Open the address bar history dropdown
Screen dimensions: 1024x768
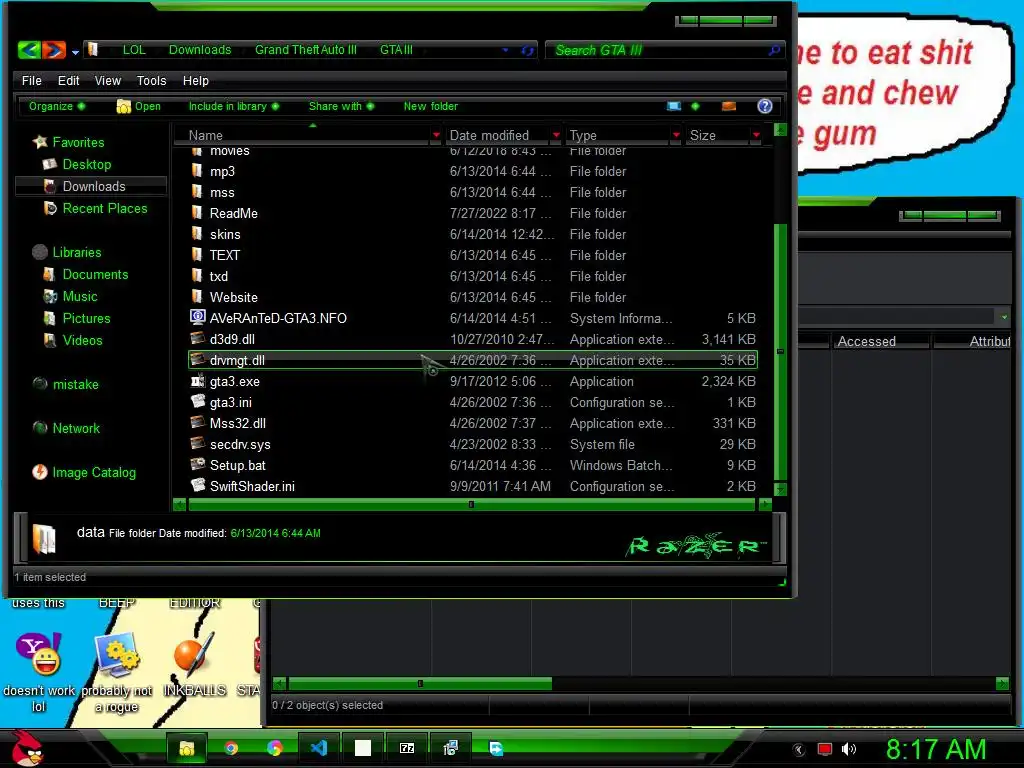[505, 50]
